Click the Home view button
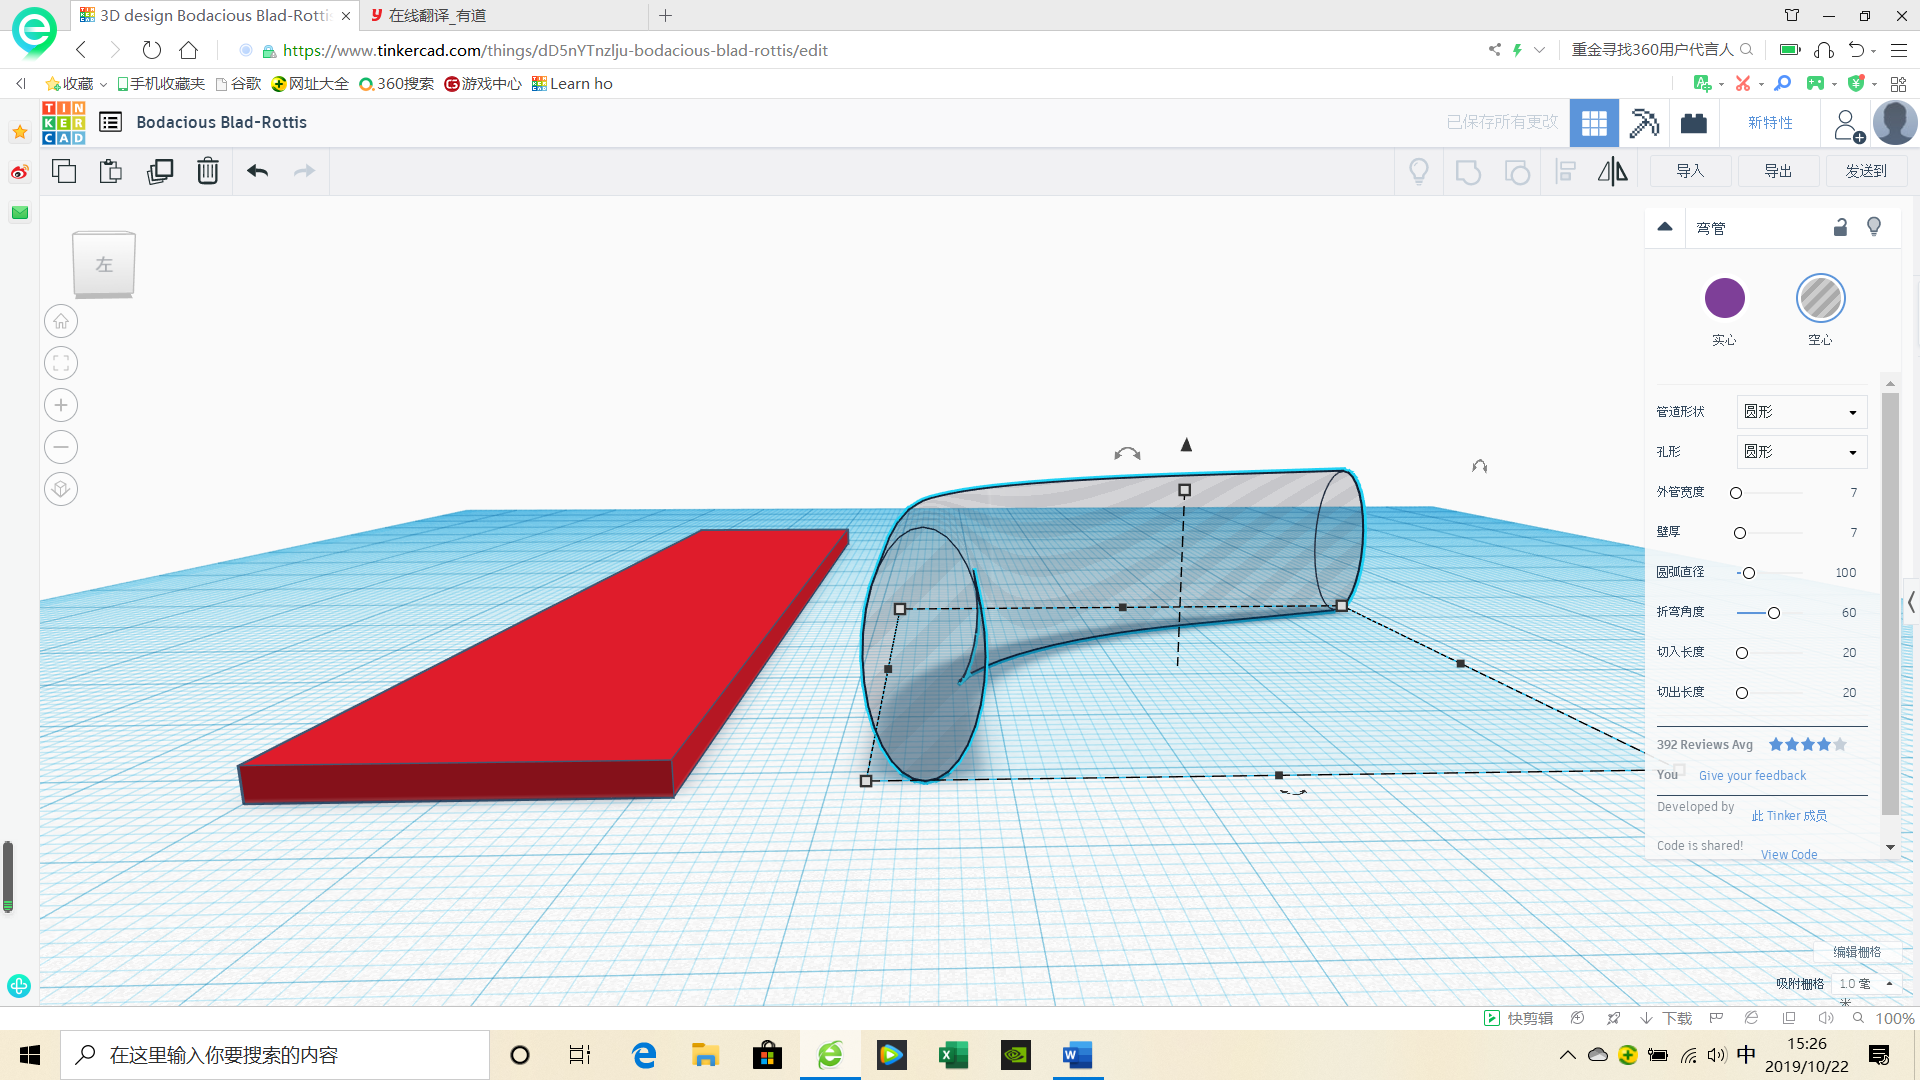1920x1080 pixels. [x=61, y=321]
